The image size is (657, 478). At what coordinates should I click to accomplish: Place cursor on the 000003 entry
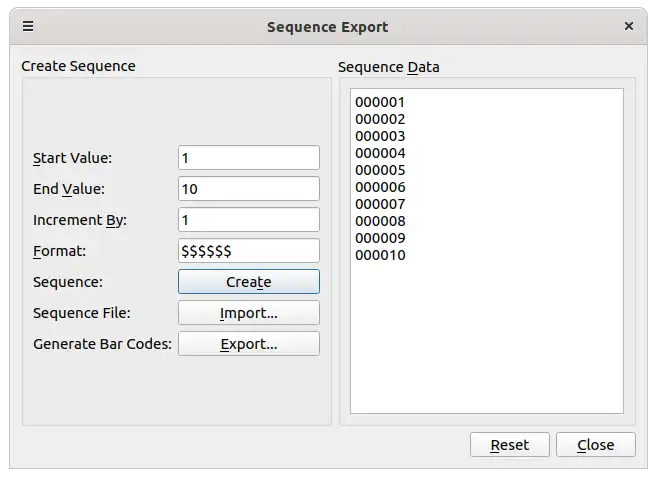(380, 136)
